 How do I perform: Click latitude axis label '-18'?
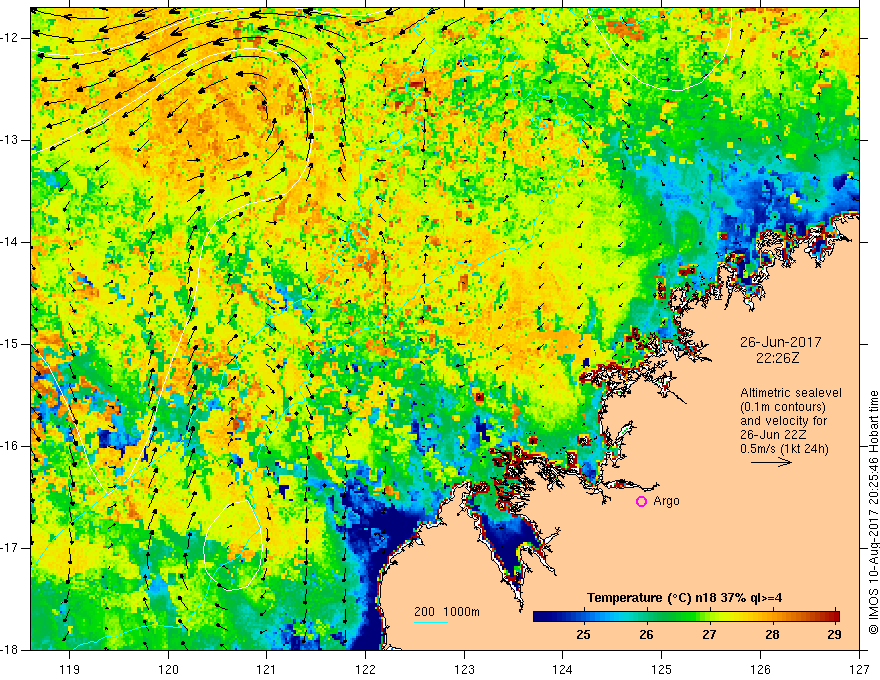[11, 650]
